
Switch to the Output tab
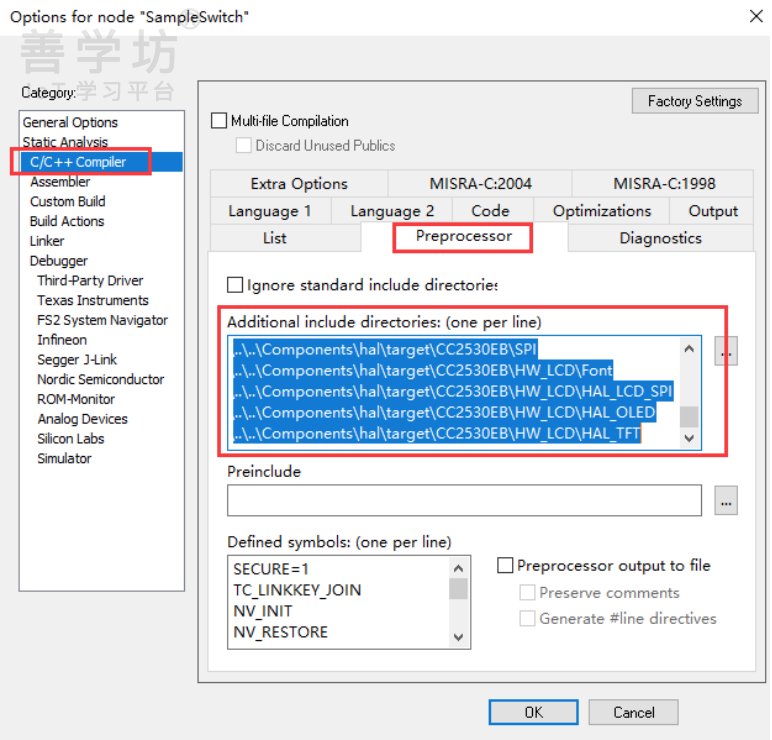click(712, 211)
